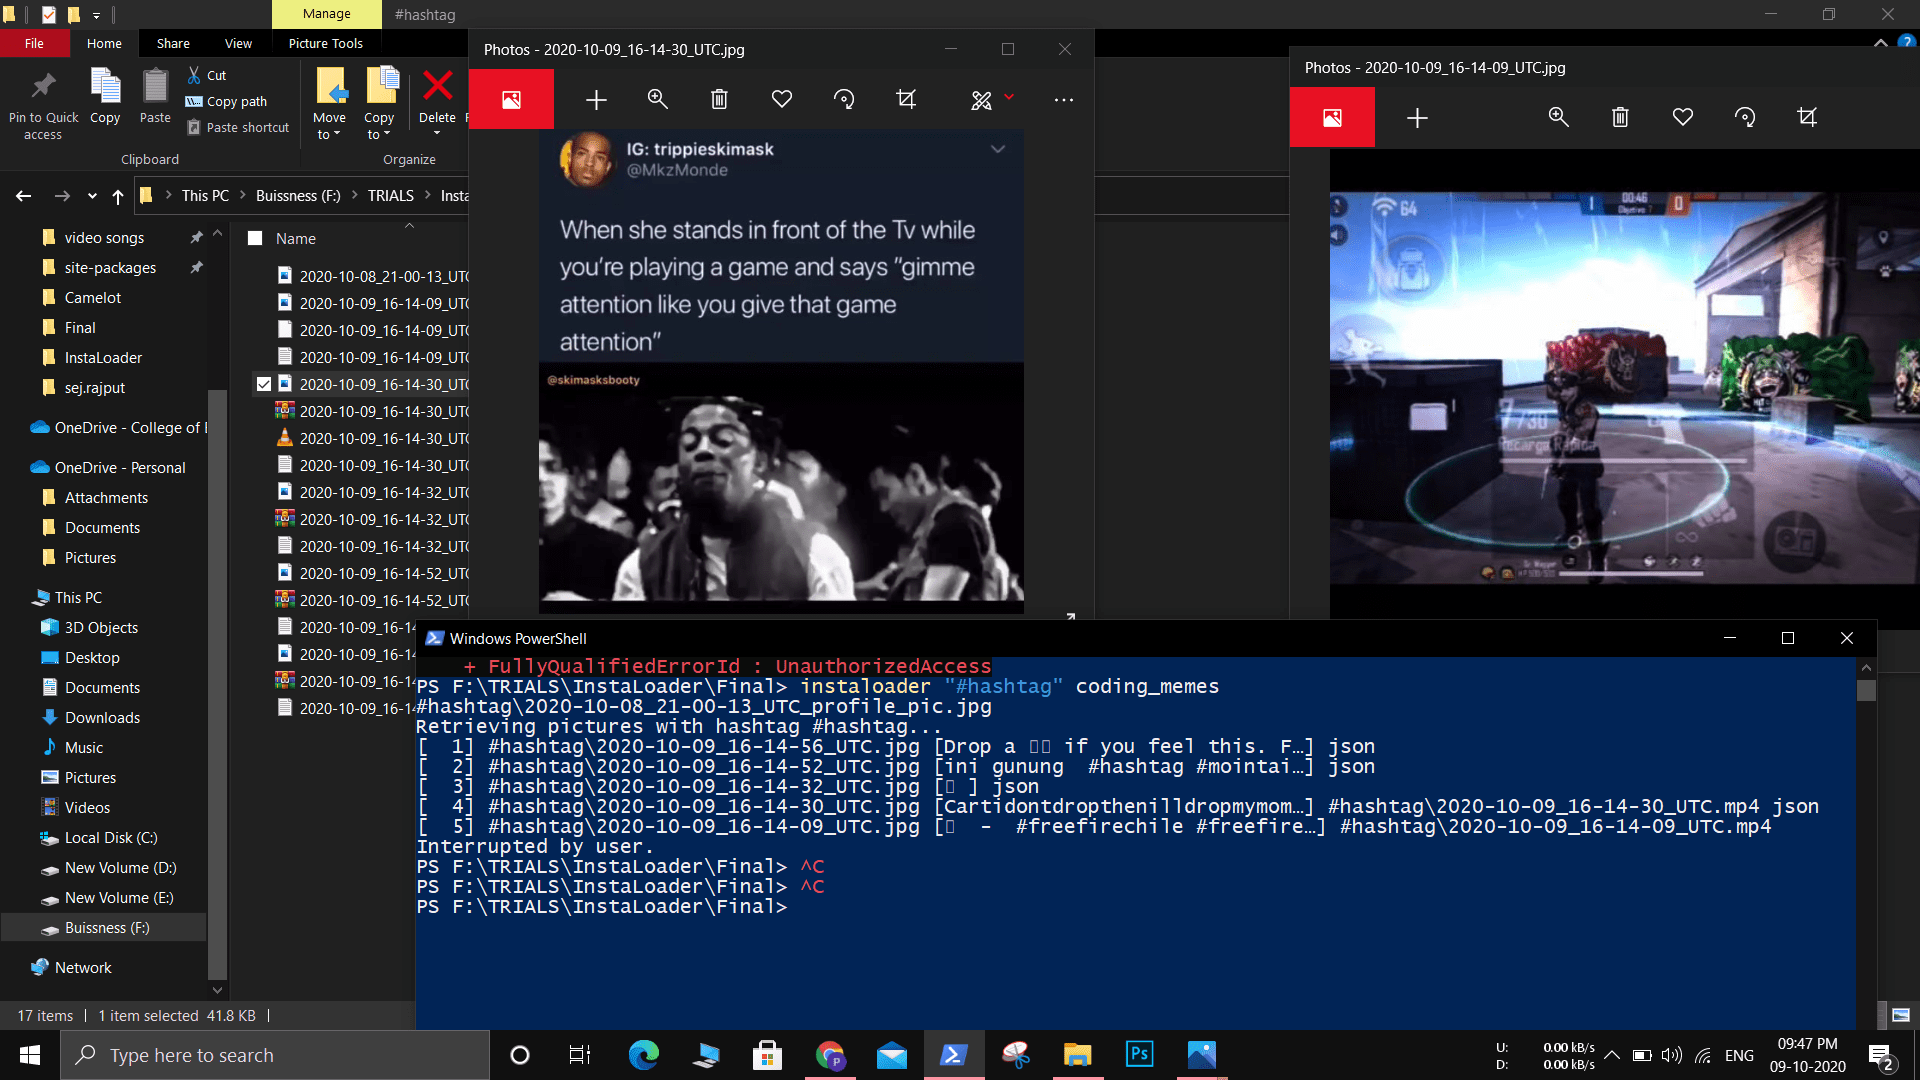Add the photo to favorites using heart icon
Screen dimensions: 1920x1080
781,99
